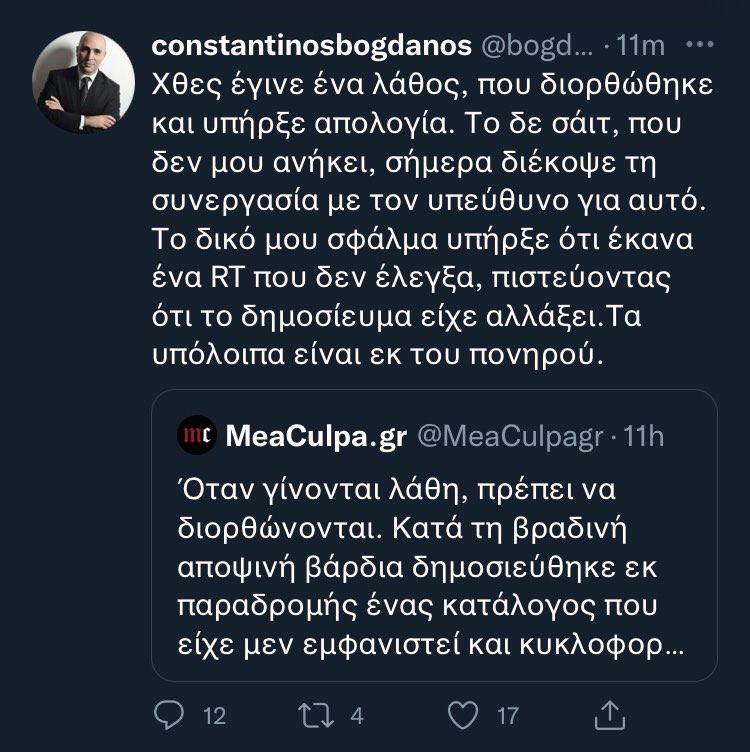
Task: Tap the retweet arrows icon
Action: coord(317,714)
